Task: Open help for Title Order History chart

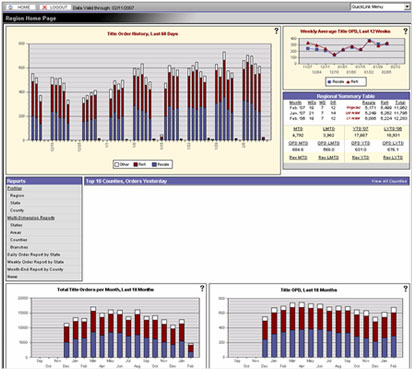Action: [276, 31]
